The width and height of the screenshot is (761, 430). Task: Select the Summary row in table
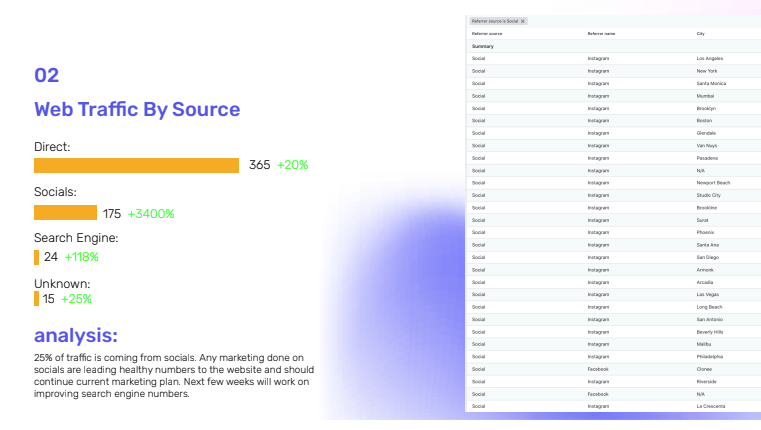point(483,46)
